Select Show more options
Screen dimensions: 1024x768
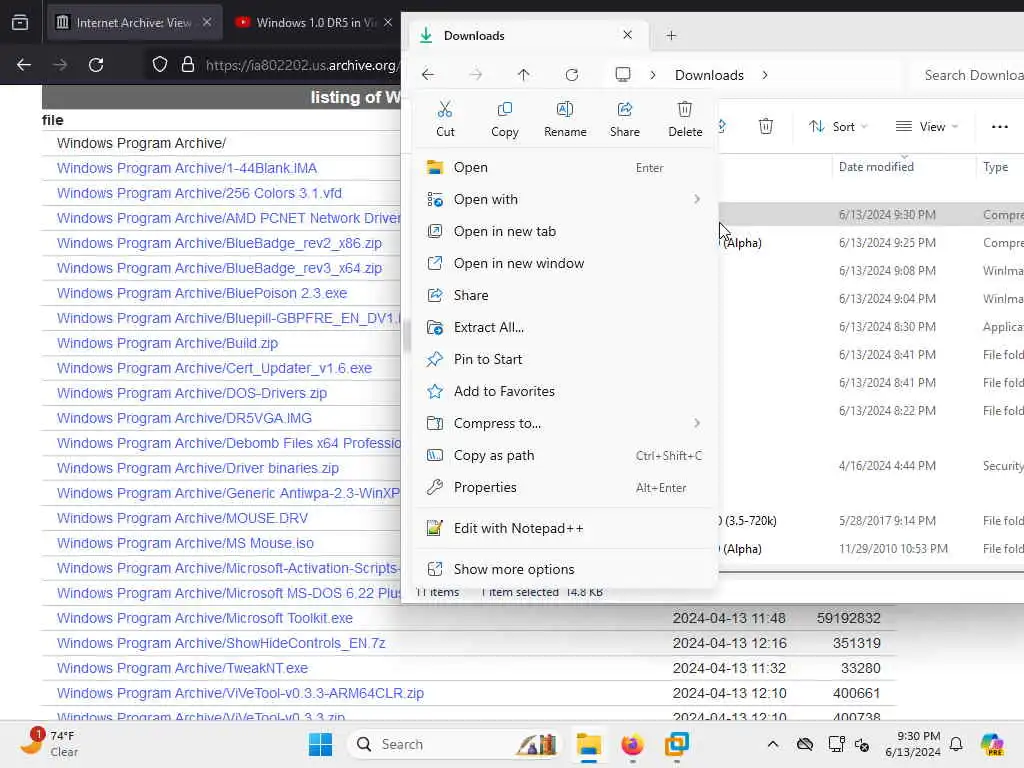click(x=566, y=569)
